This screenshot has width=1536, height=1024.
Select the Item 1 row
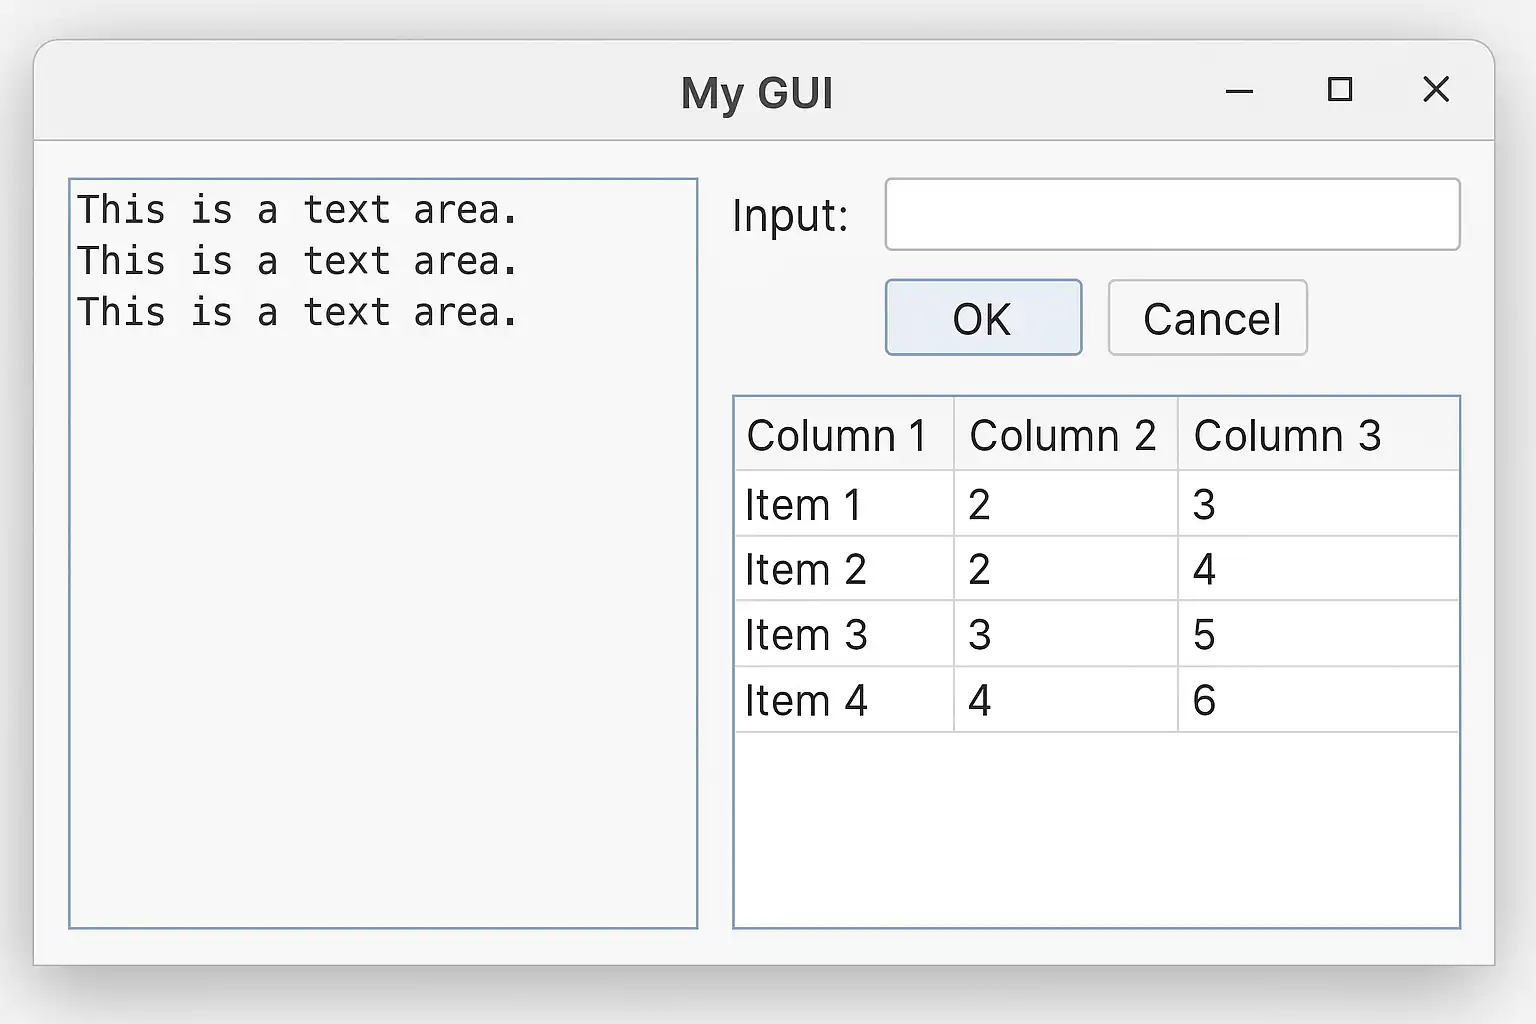coord(803,505)
